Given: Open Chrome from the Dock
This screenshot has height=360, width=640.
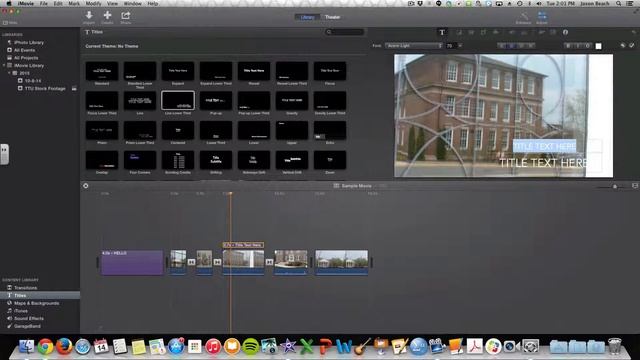Looking at the screenshot, I should 45,347.
